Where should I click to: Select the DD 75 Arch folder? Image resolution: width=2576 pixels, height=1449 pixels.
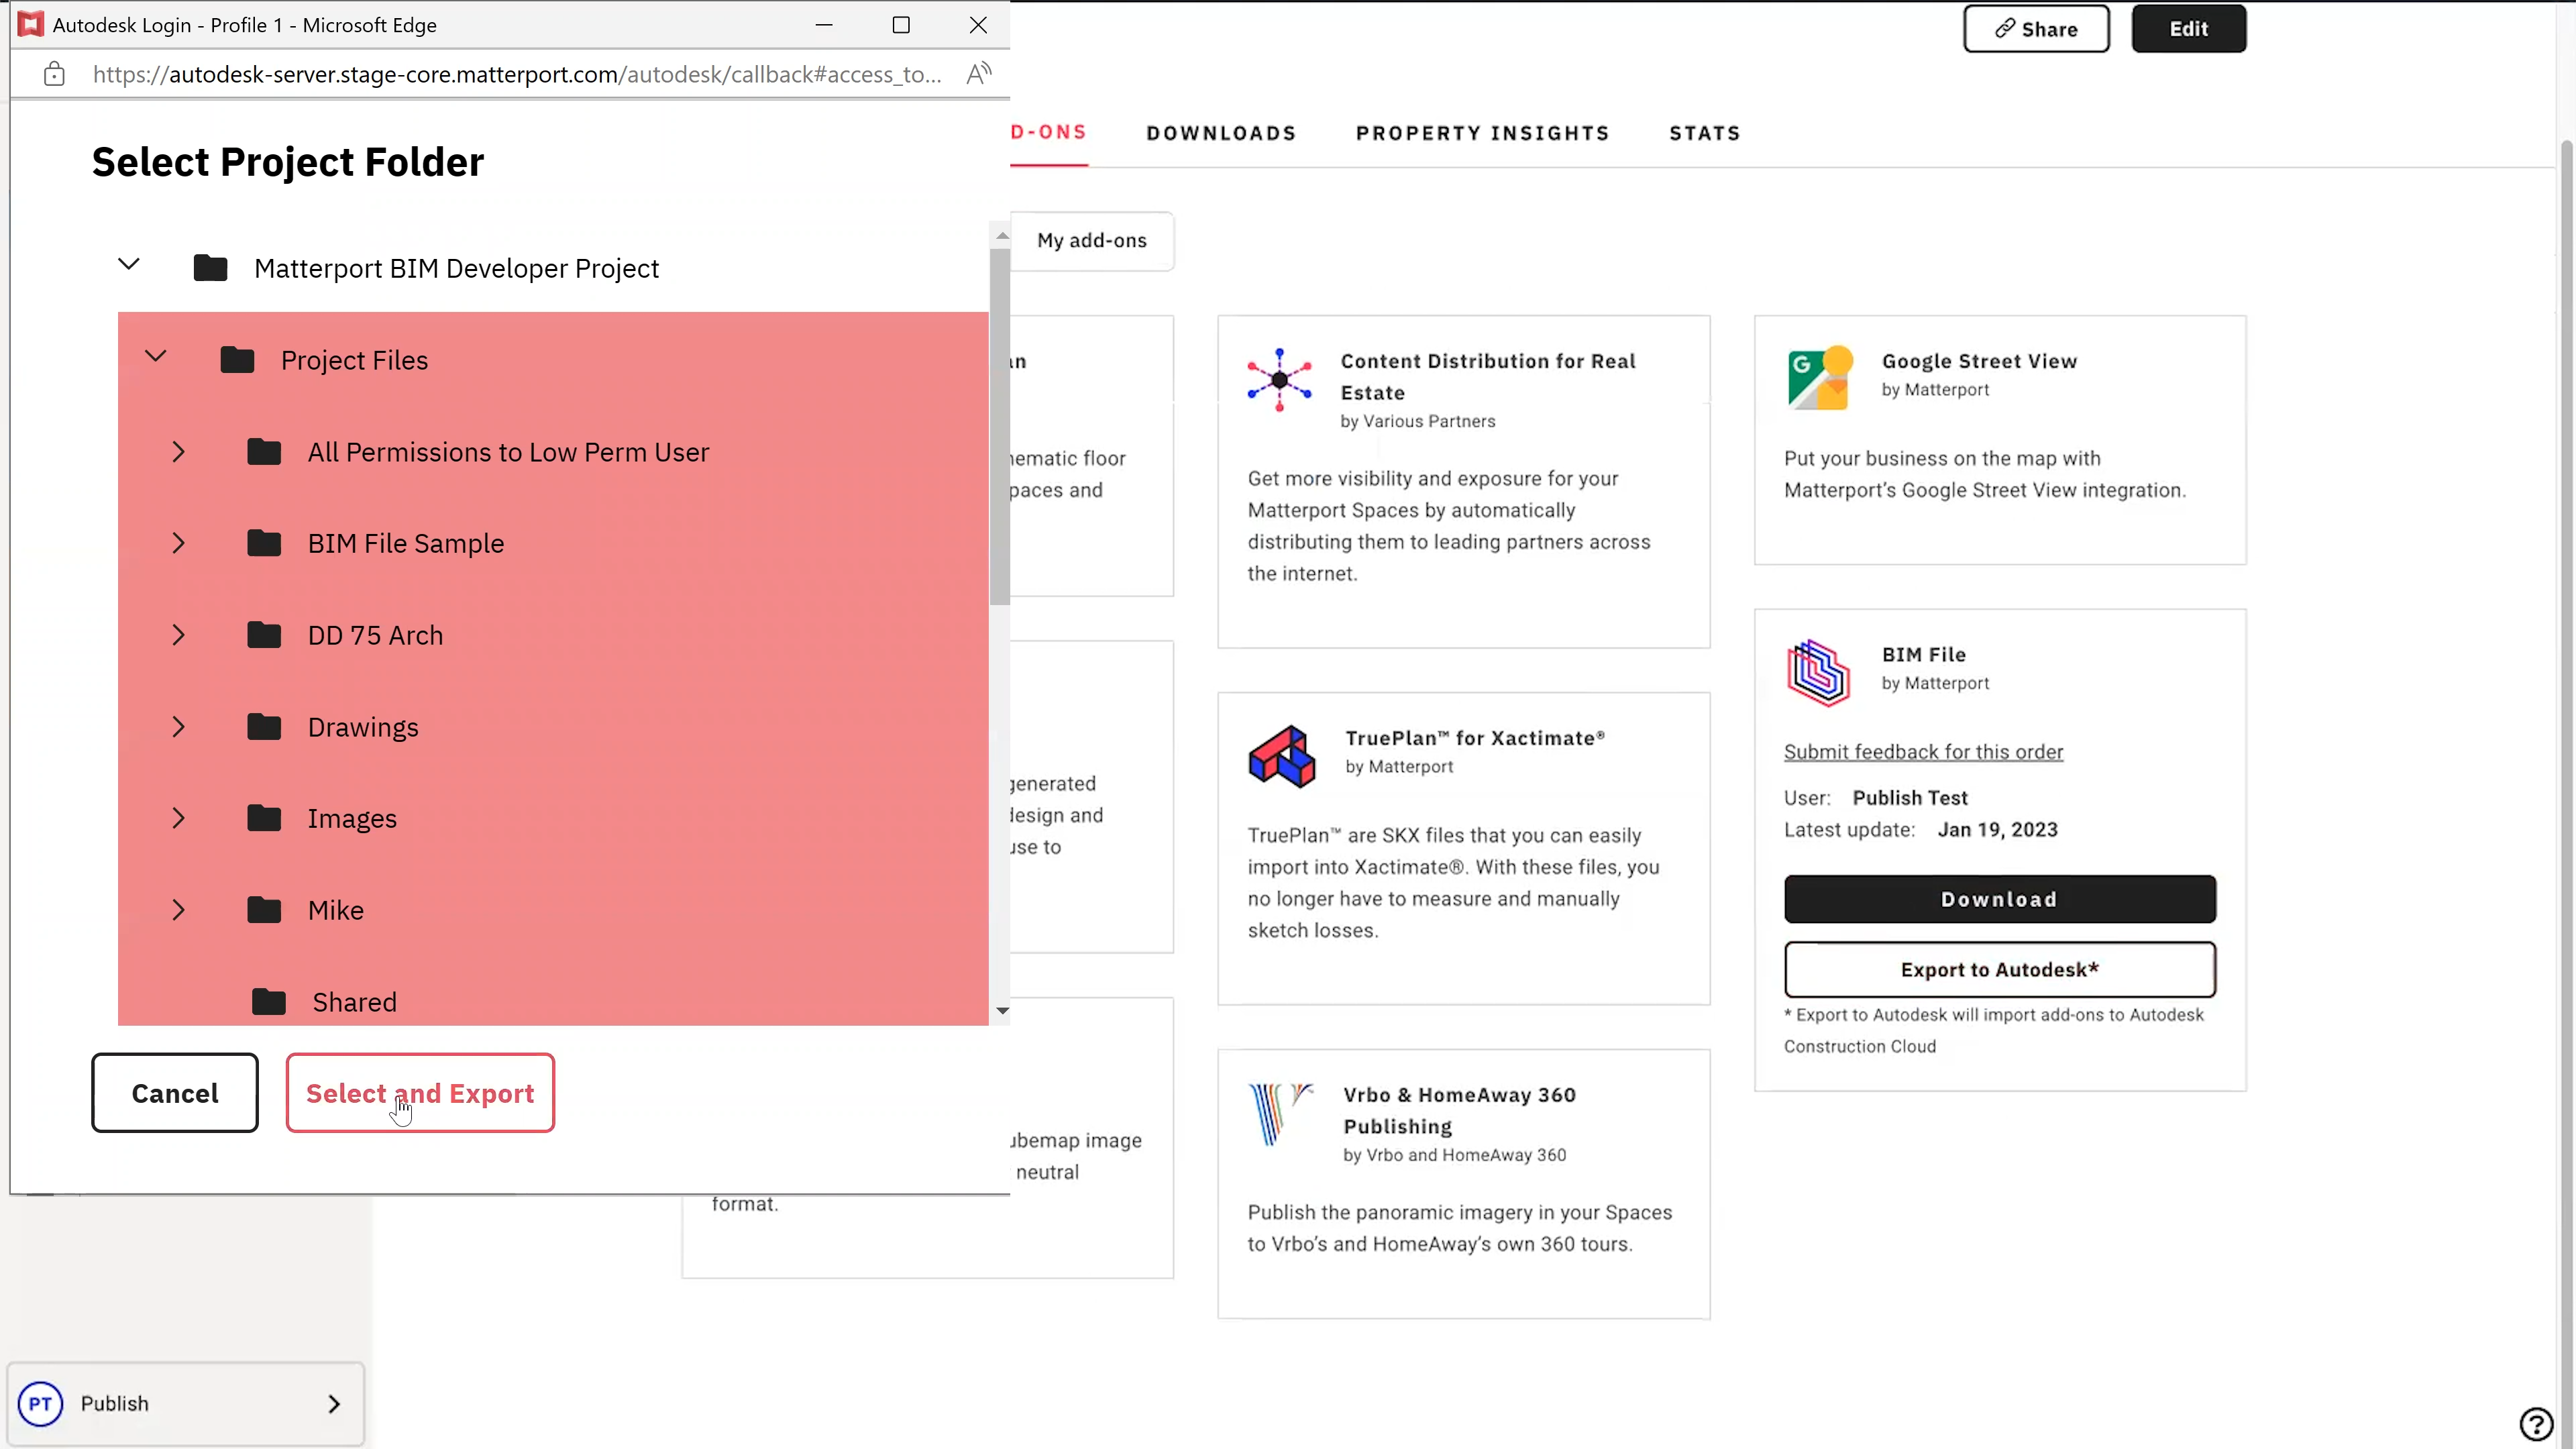[x=375, y=635]
